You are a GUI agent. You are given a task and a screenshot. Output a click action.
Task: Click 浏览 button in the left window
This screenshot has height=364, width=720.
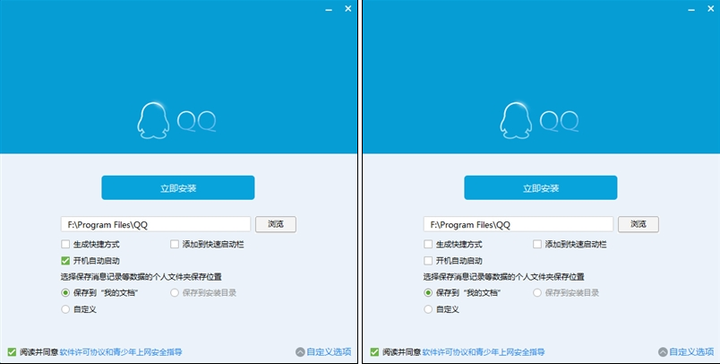(x=276, y=224)
